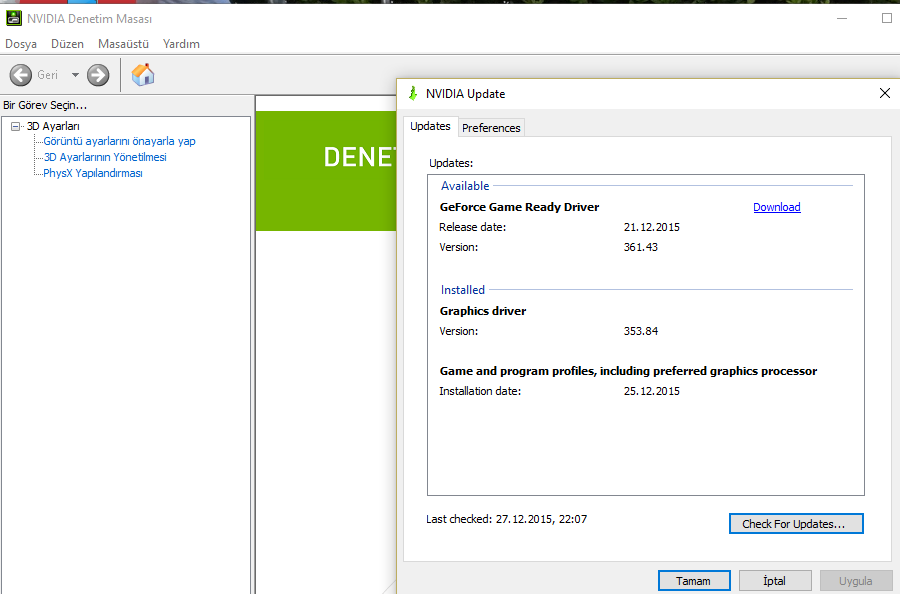Screen dimensions: 900x594
Task: Select the 3D Ayarları tree heading
Action: (x=53, y=126)
